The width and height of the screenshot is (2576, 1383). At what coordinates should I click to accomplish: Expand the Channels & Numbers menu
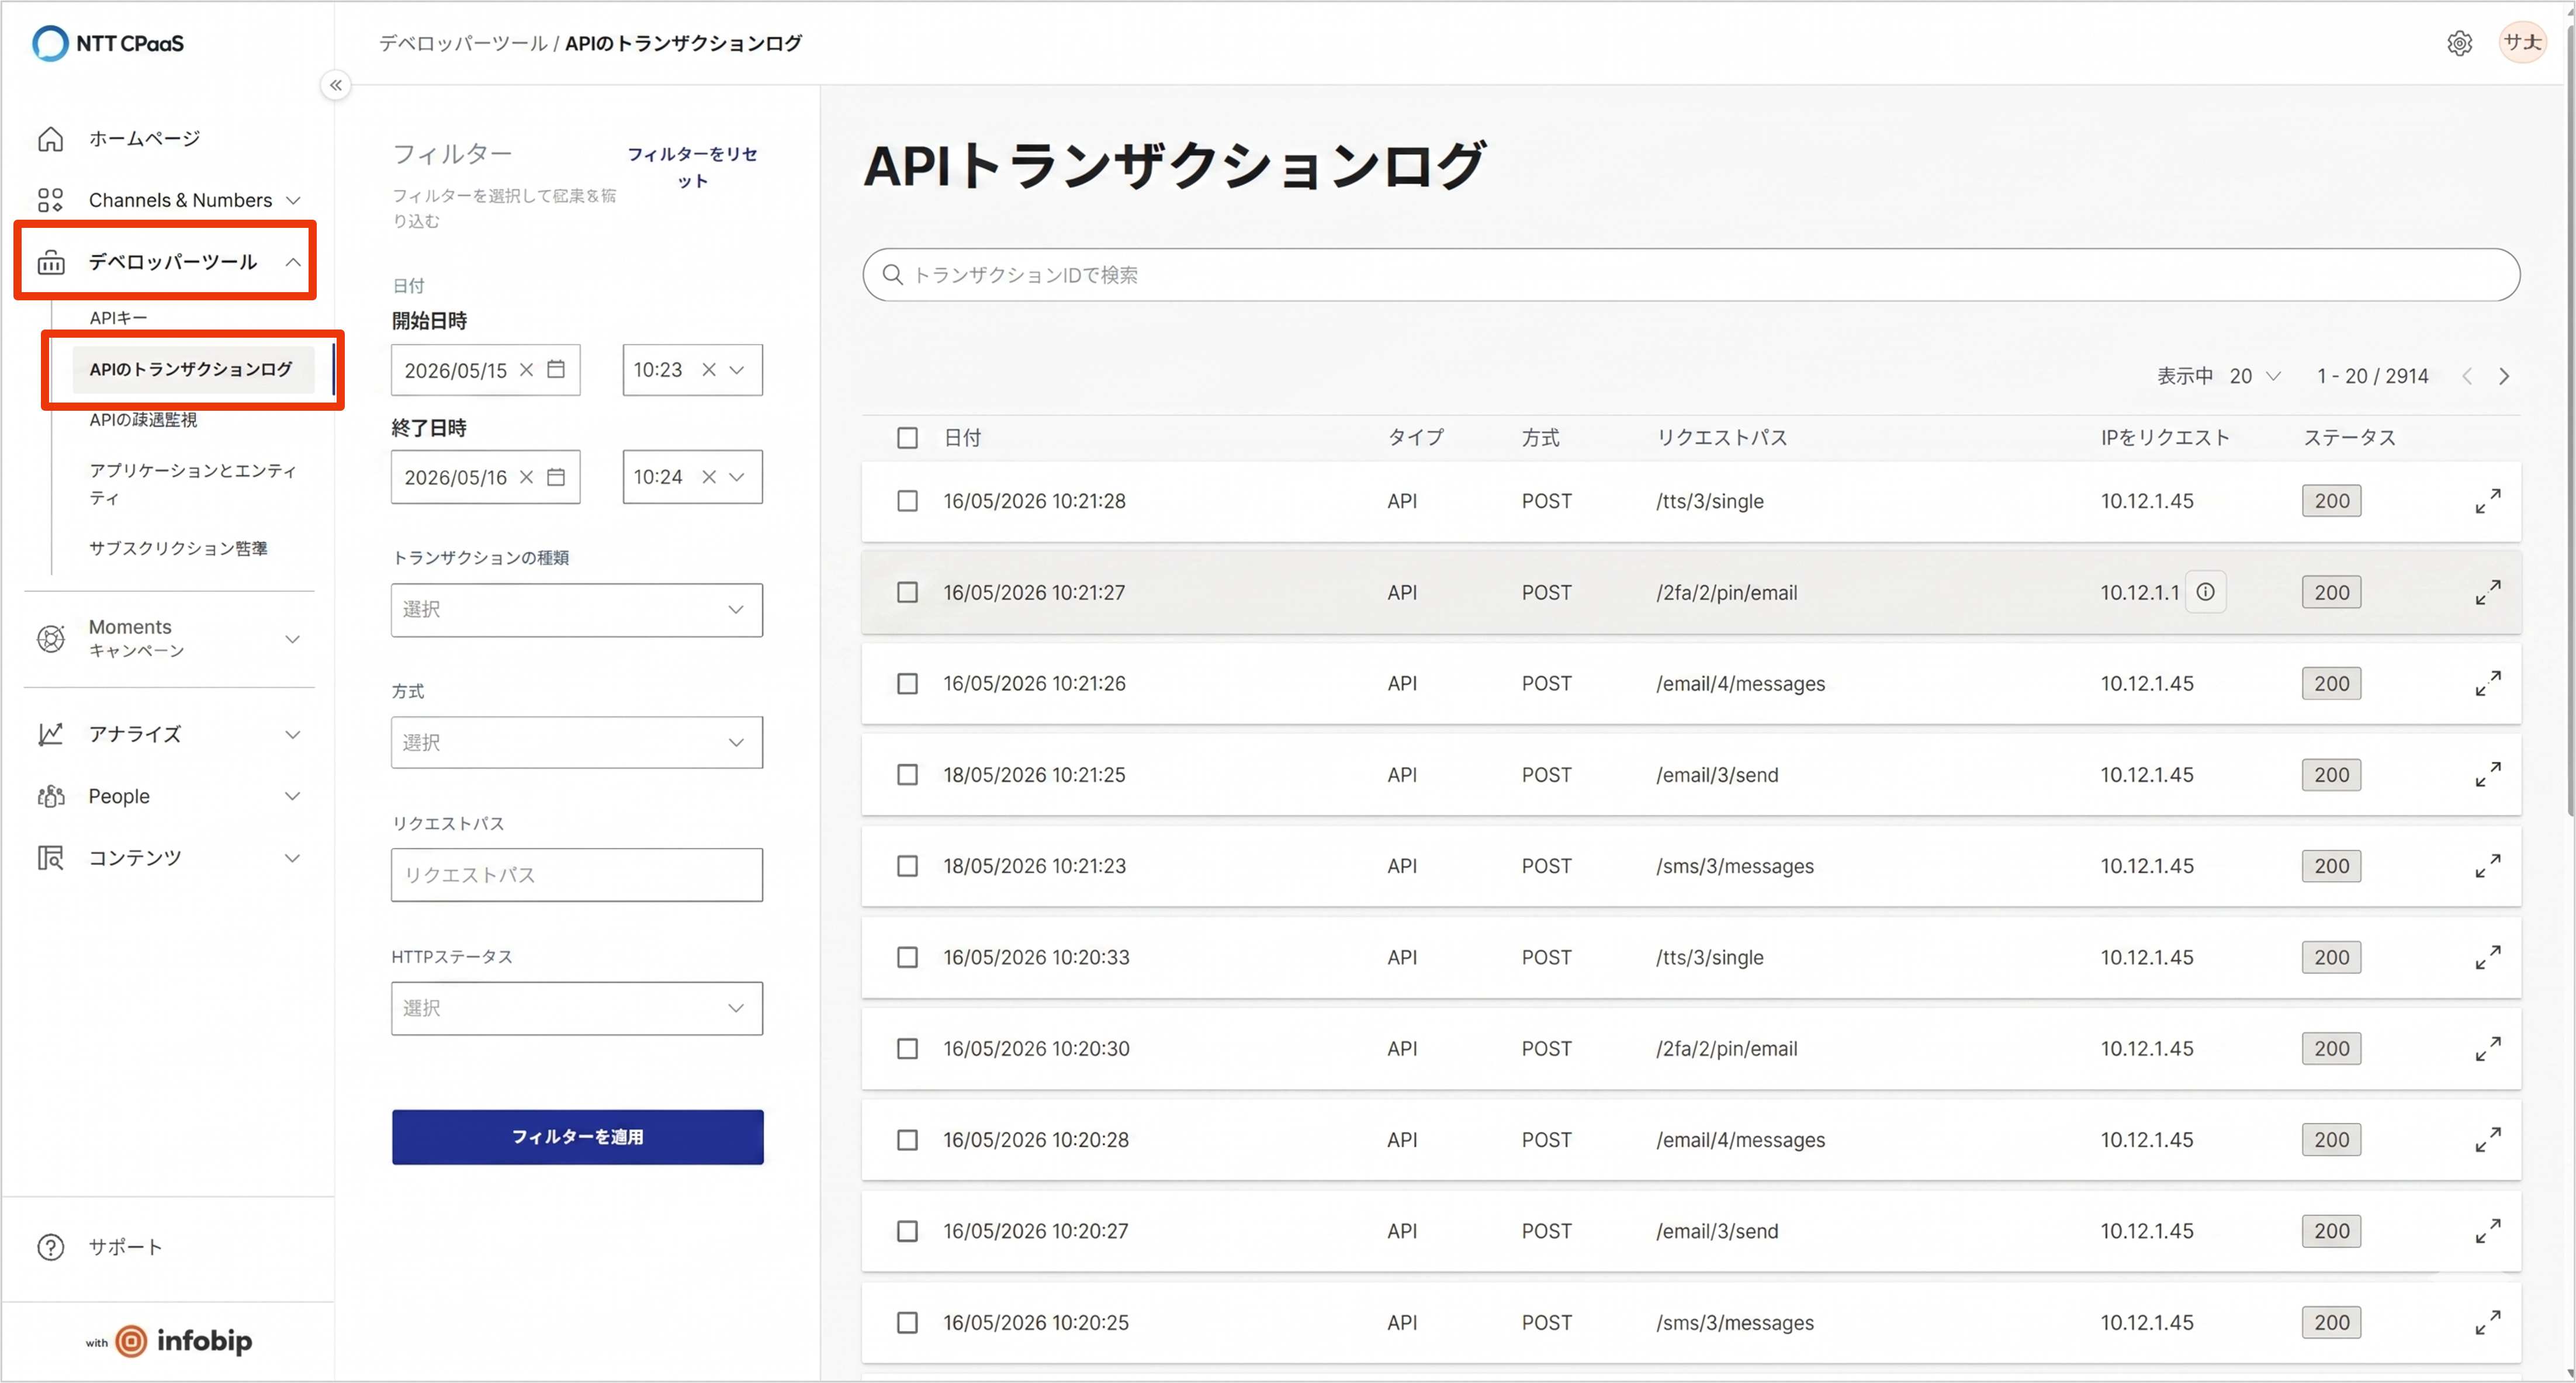(x=293, y=200)
